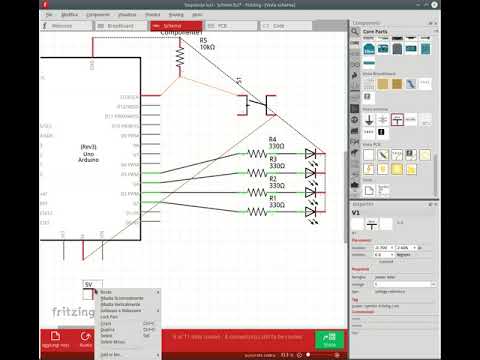Click the Core Parts bin title
Image resolution: width=480 pixels, height=360 pixels.
[375, 31]
